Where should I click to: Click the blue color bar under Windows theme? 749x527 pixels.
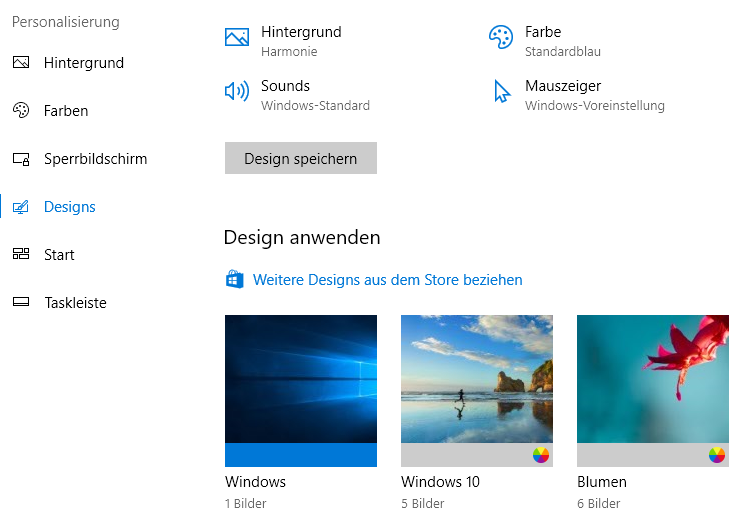[301, 455]
